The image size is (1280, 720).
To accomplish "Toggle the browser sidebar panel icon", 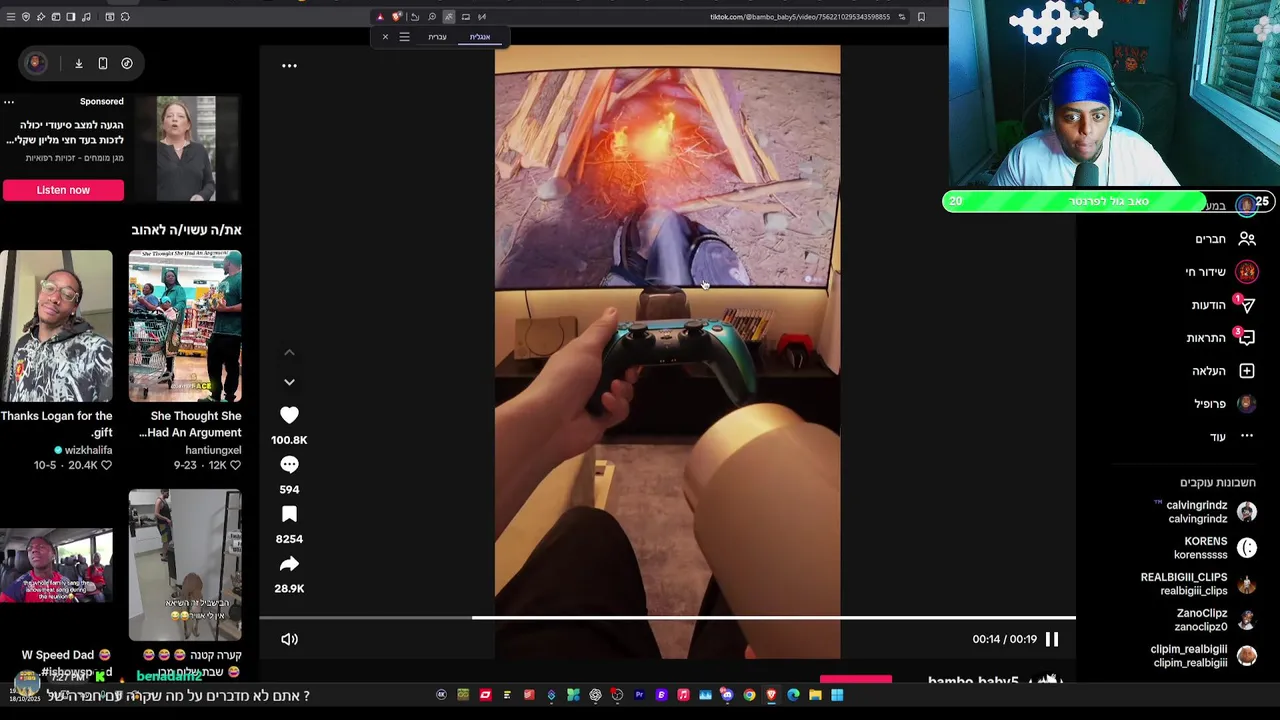I will coord(71,17).
